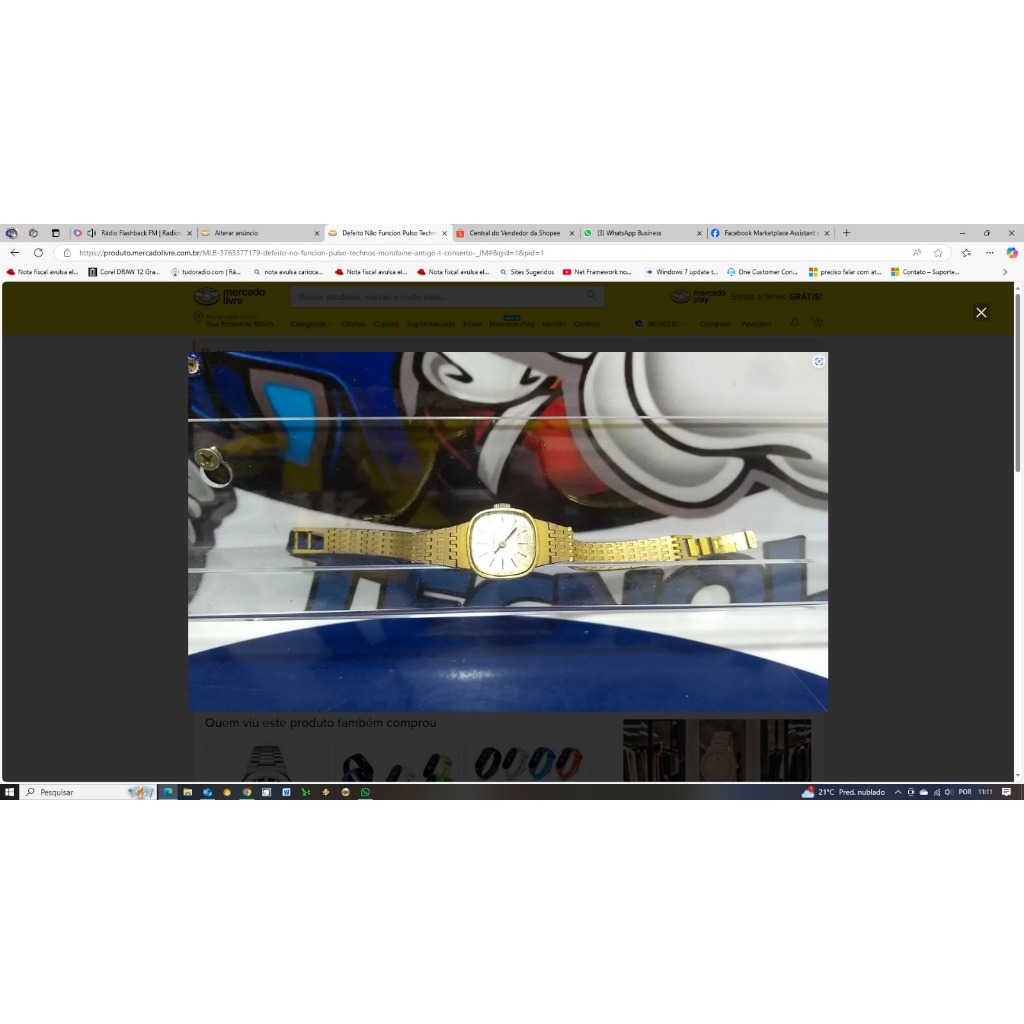Screen dimensions: 1024x1024
Task: View site information lock icon
Action: pos(67,253)
